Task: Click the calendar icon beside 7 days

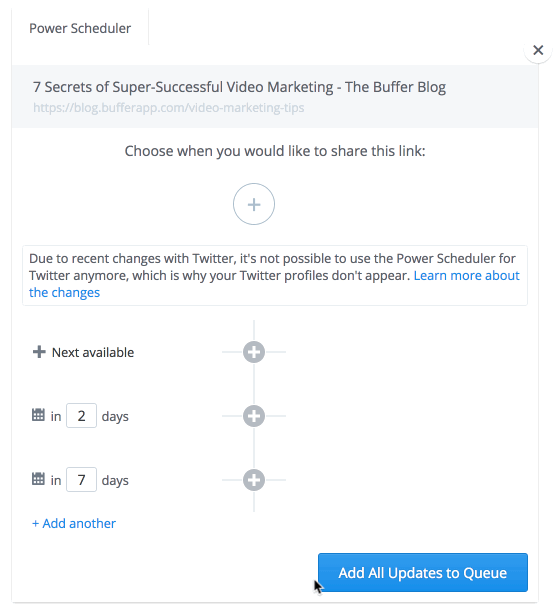Action: coord(38,479)
